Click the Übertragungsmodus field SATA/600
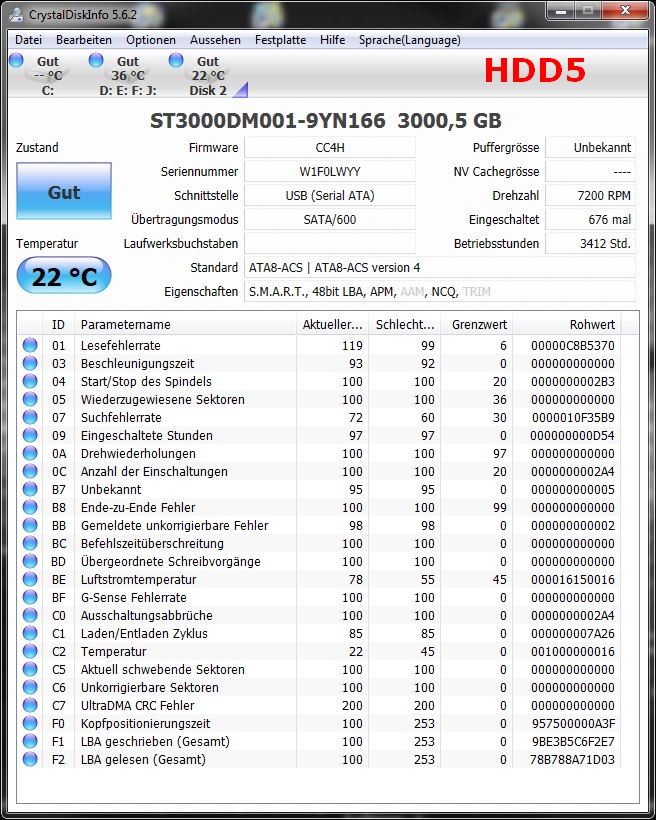 (x=330, y=220)
